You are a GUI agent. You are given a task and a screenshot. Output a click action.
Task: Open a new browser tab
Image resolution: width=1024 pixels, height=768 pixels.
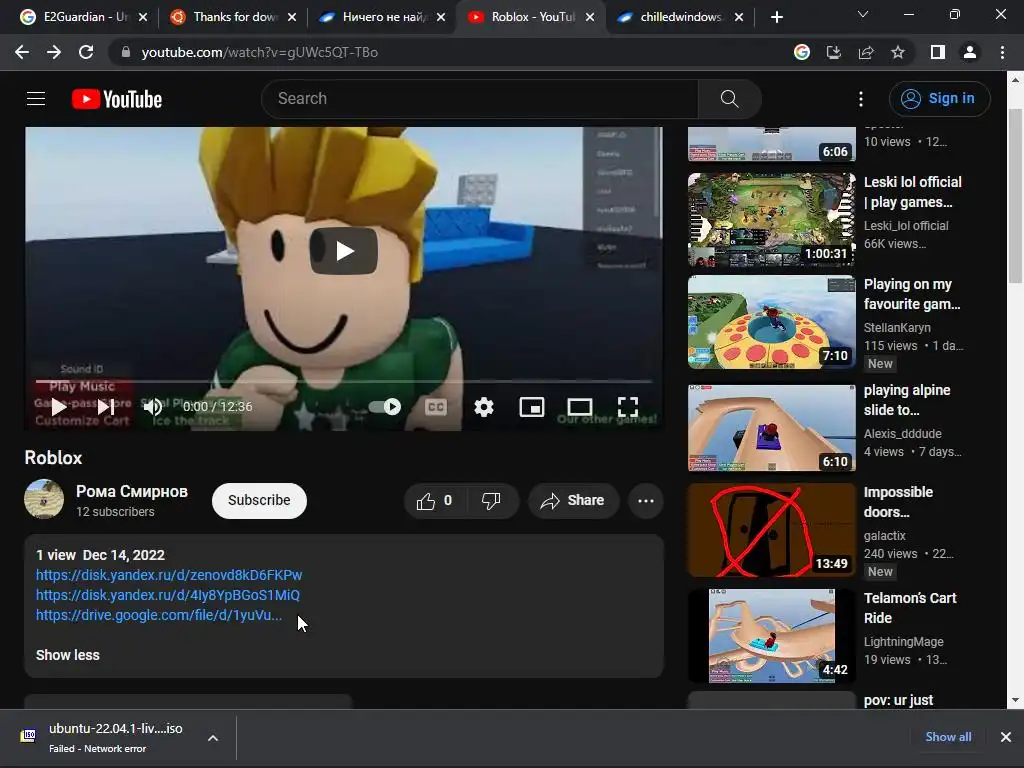pyautogui.click(x=776, y=17)
